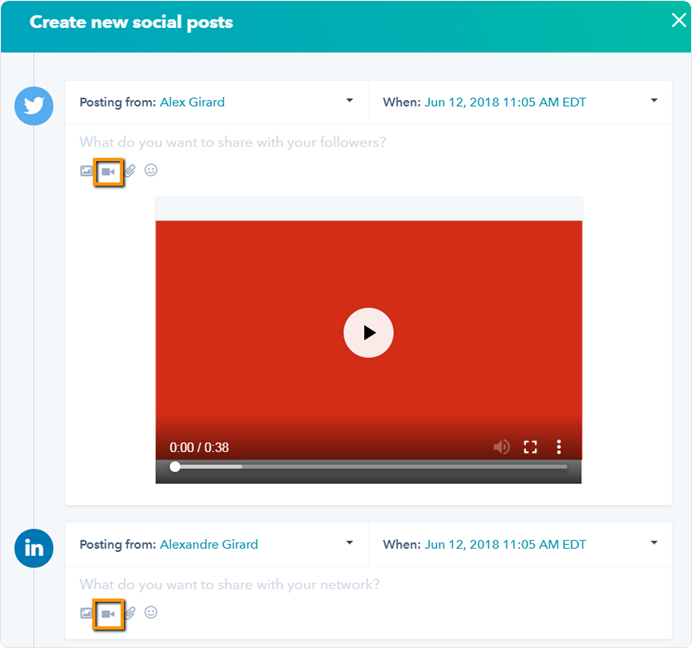Open the emoji picker in the LinkedIn post
The width and height of the screenshot is (692, 648).
pos(151,612)
